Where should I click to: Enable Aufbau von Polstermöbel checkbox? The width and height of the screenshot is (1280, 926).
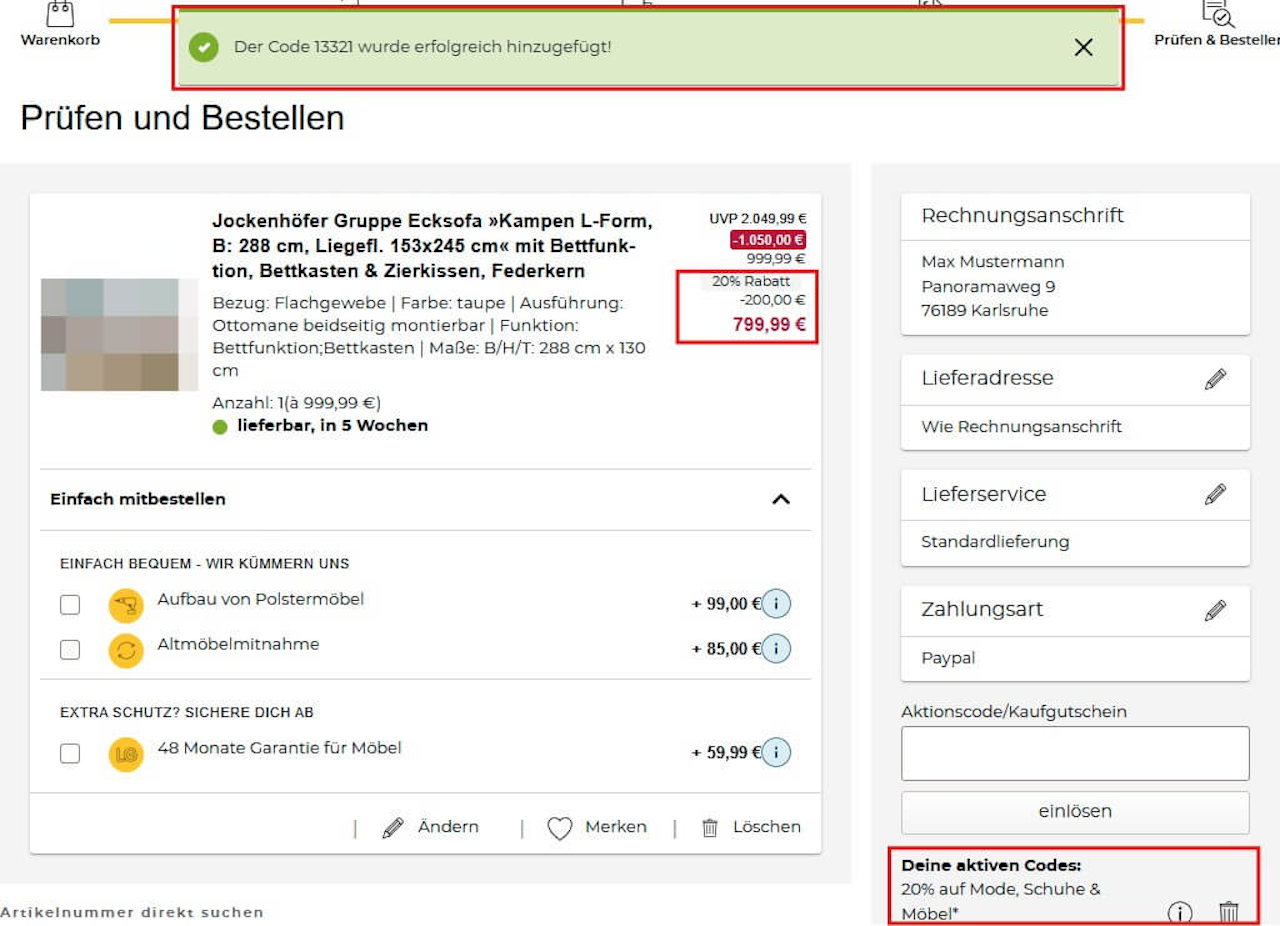(70, 605)
